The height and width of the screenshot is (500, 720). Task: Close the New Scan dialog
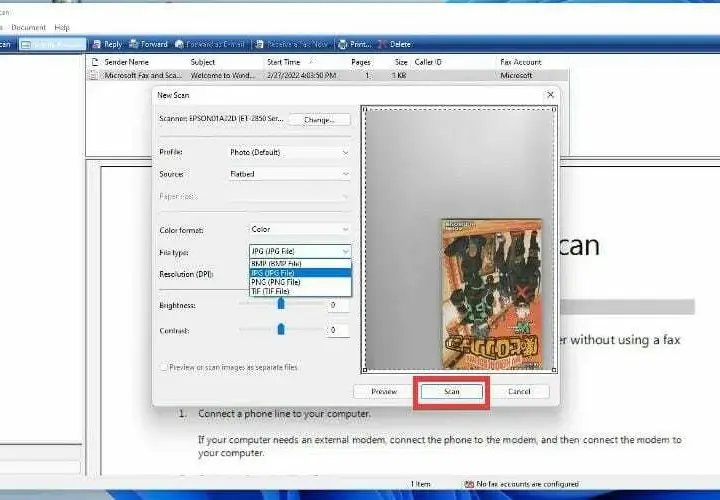[x=550, y=95]
